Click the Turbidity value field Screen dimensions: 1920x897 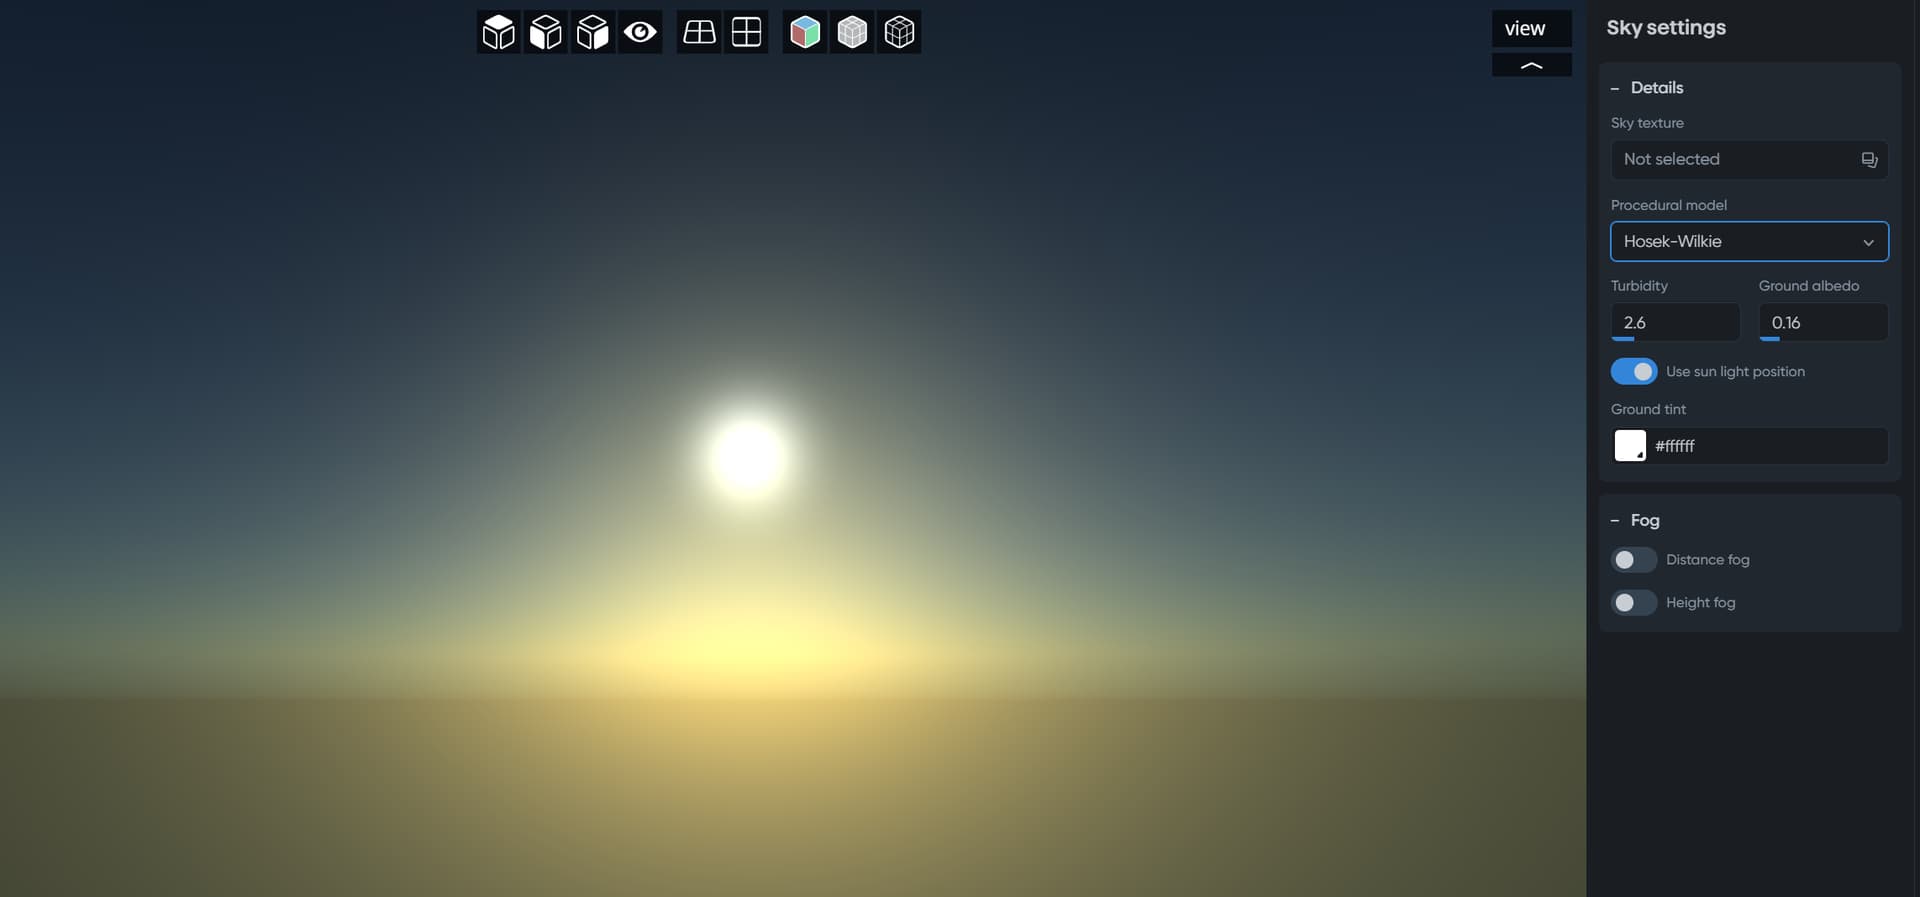click(x=1674, y=323)
